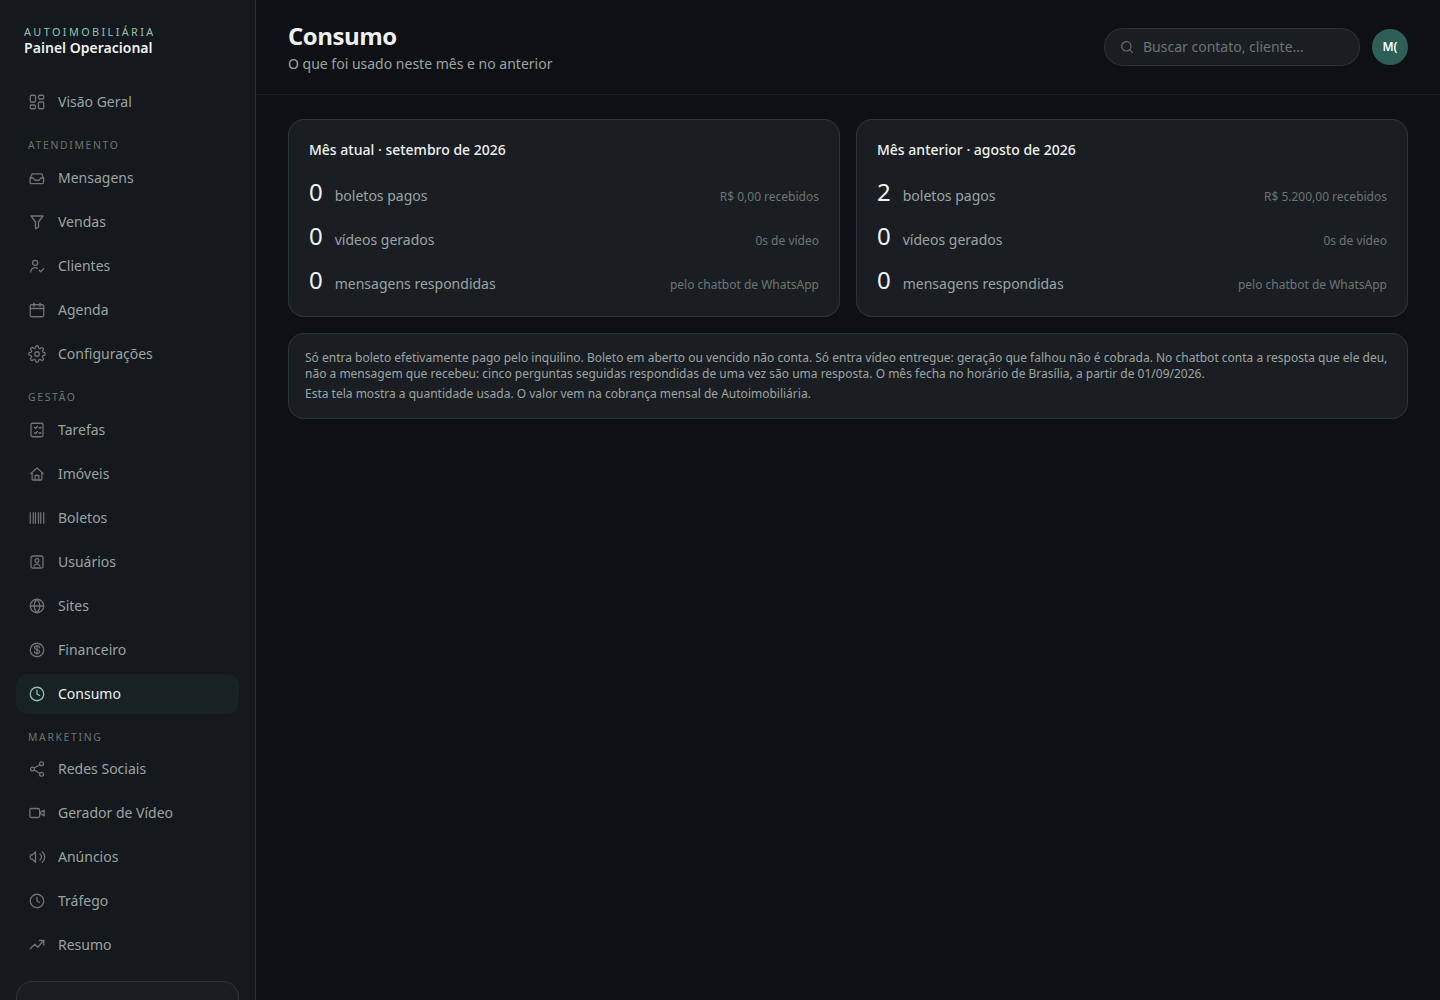Navigate to Imóveis section
Screen dimensions: 1440x1000
point(127,474)
